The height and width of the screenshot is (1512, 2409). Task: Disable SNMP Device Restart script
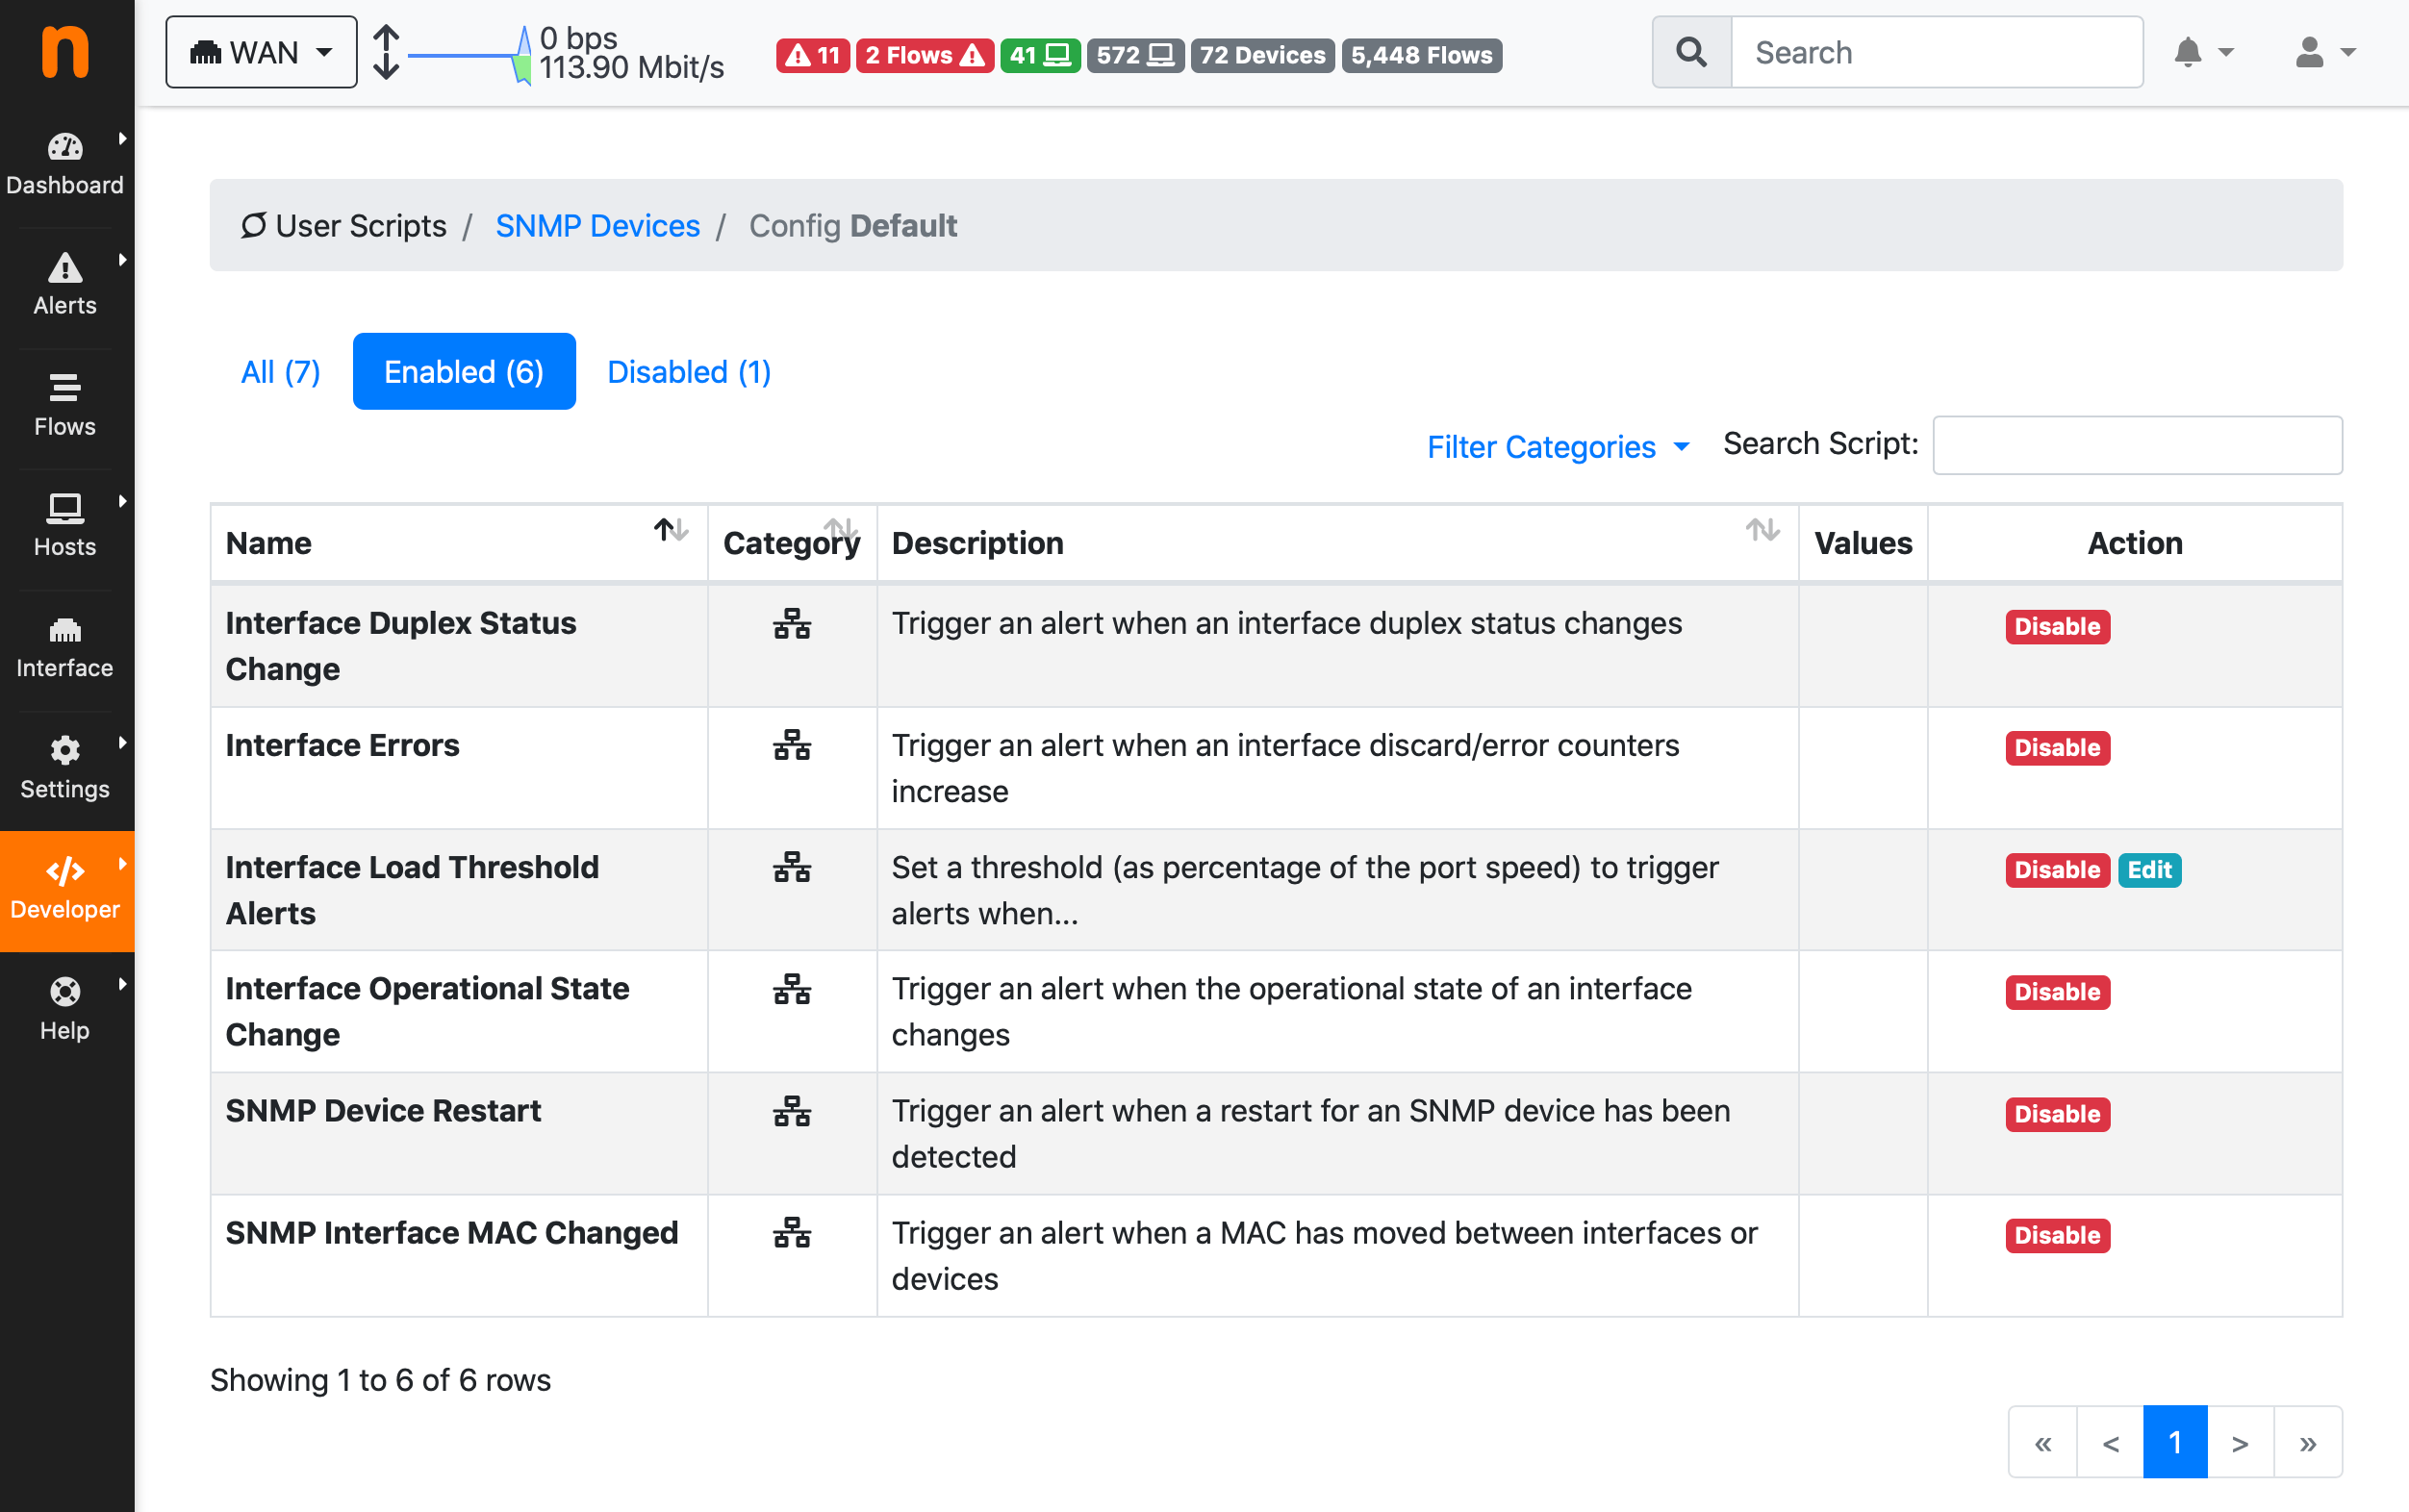tap(2056, 1114)
